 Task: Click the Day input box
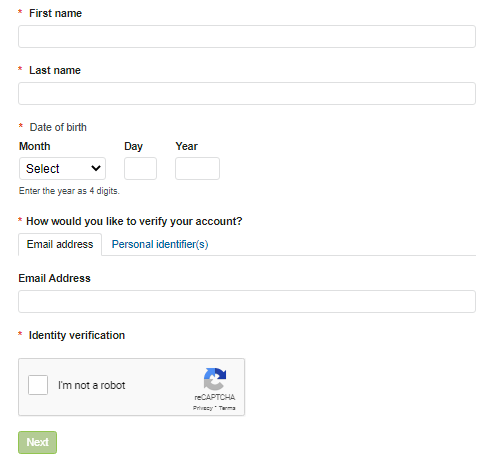(140, 169)
